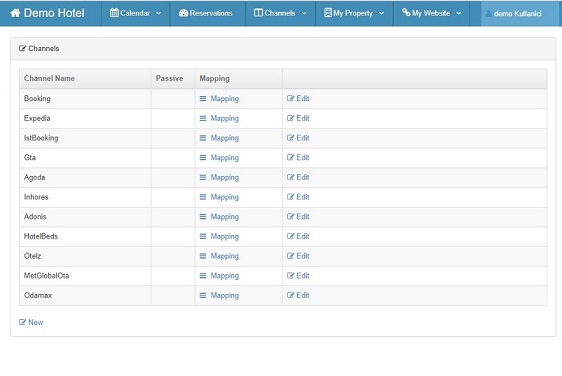Click the home icon beside Demo Hotel
The image size is (562, 376).
click(15, 13)
